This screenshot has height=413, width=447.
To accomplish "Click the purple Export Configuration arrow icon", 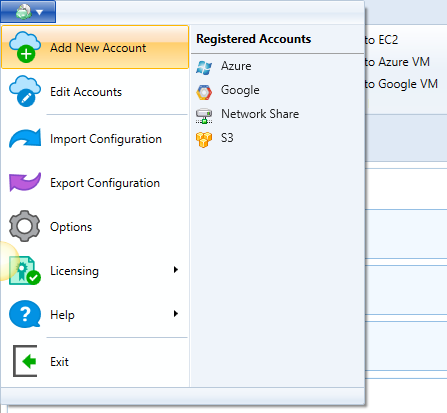I will (25, 182).
